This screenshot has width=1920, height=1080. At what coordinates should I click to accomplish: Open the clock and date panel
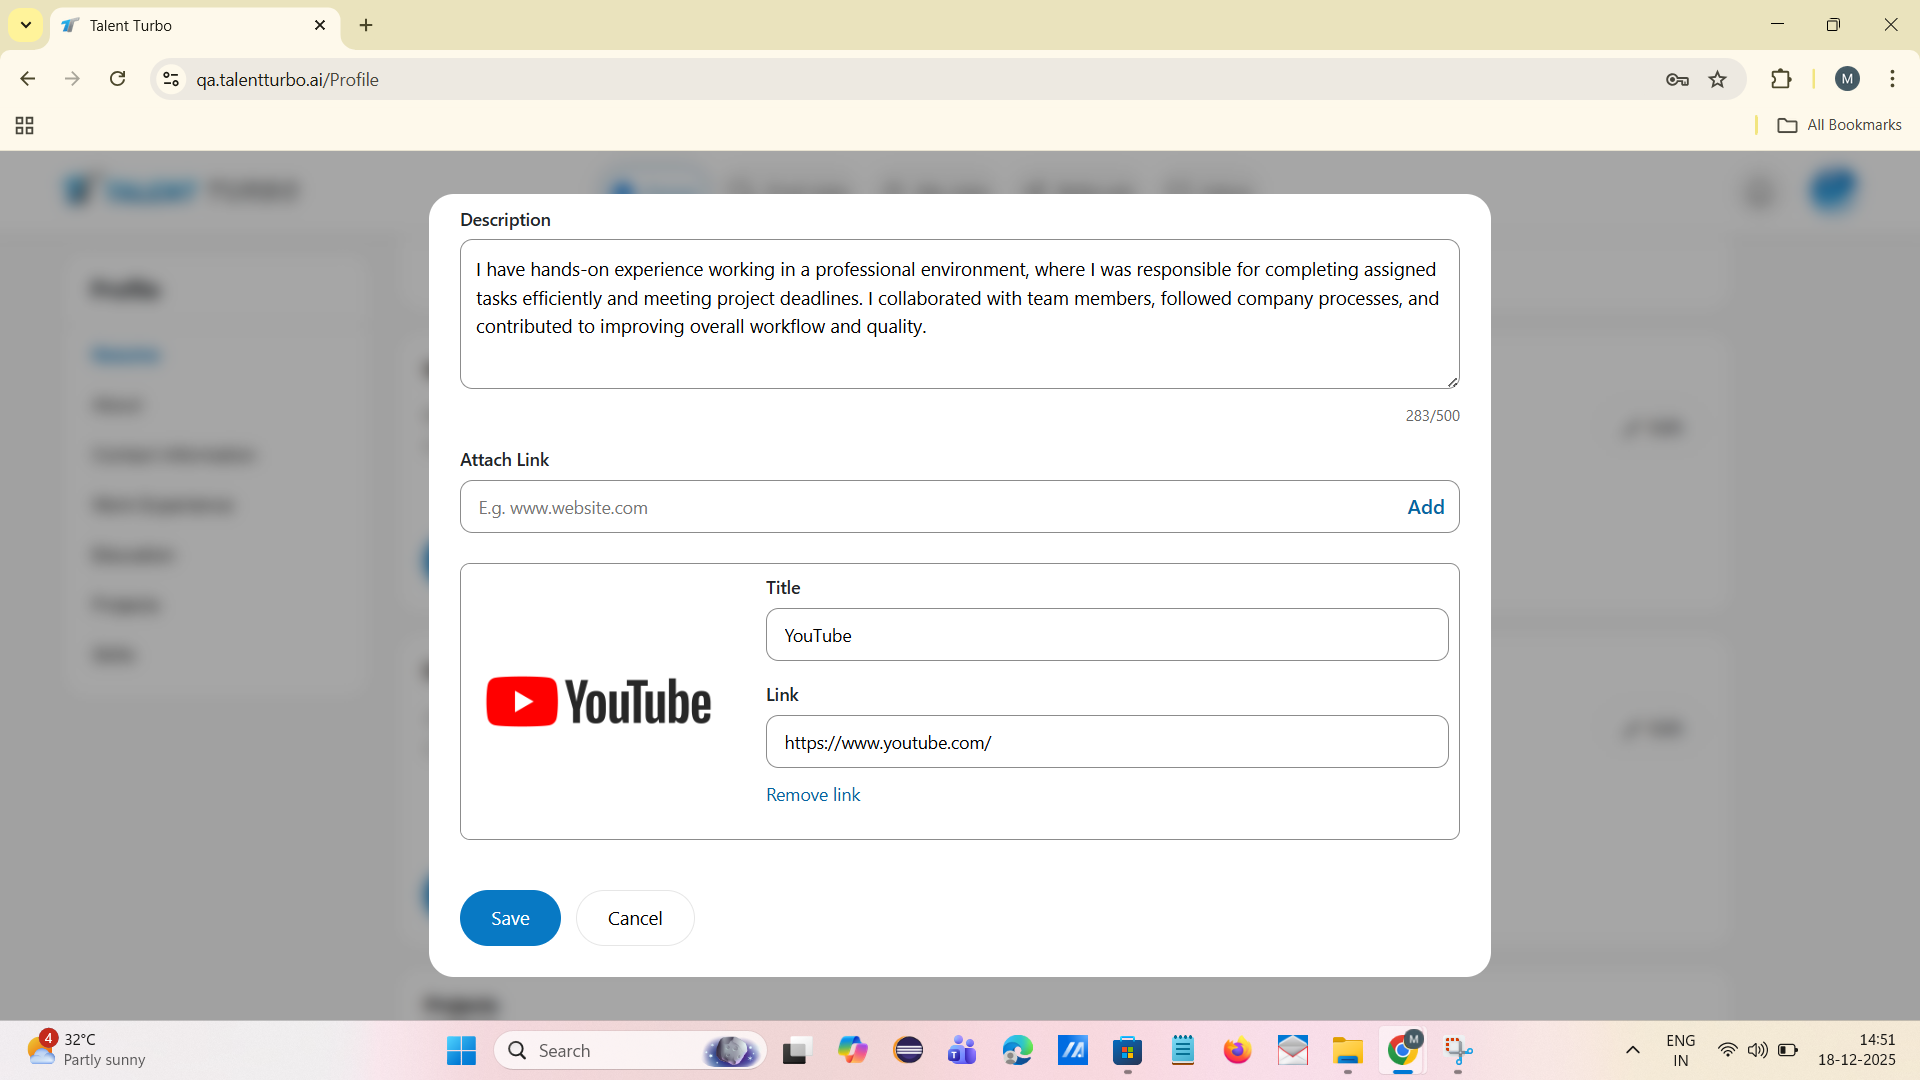(1856, 1050)
